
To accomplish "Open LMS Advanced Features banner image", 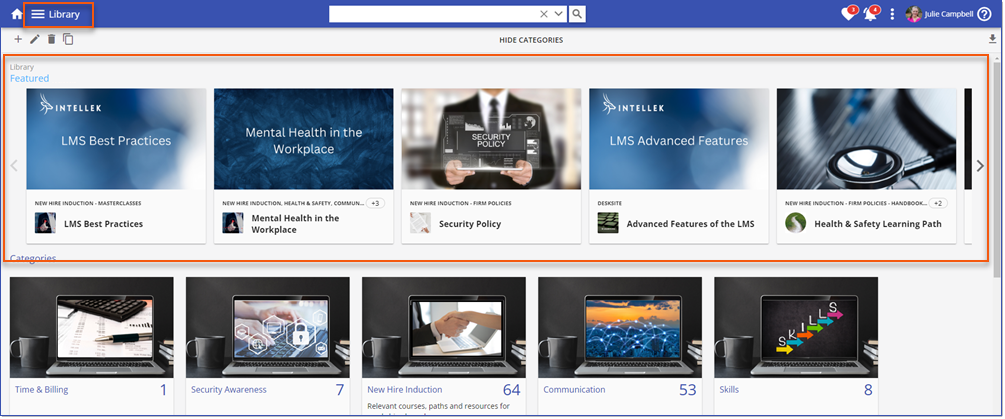I will click(x=679, y=139).
